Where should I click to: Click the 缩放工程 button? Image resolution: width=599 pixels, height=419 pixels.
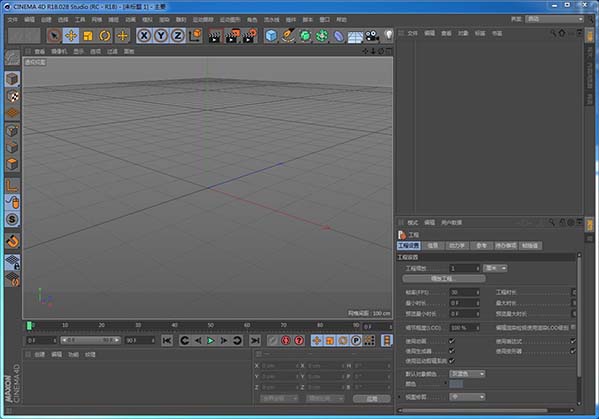click(x=444, y=278)
